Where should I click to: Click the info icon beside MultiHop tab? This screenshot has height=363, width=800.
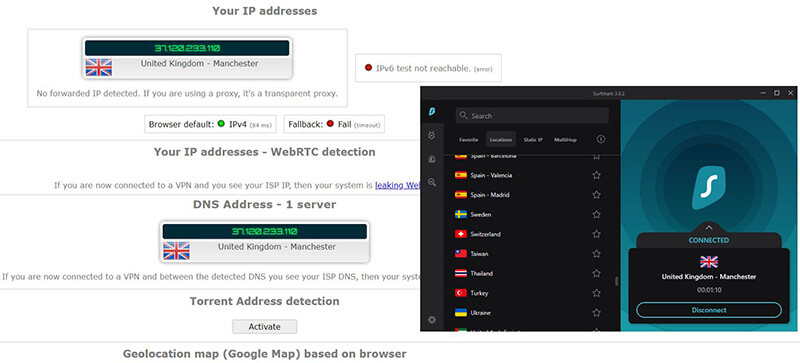point(601,139)
